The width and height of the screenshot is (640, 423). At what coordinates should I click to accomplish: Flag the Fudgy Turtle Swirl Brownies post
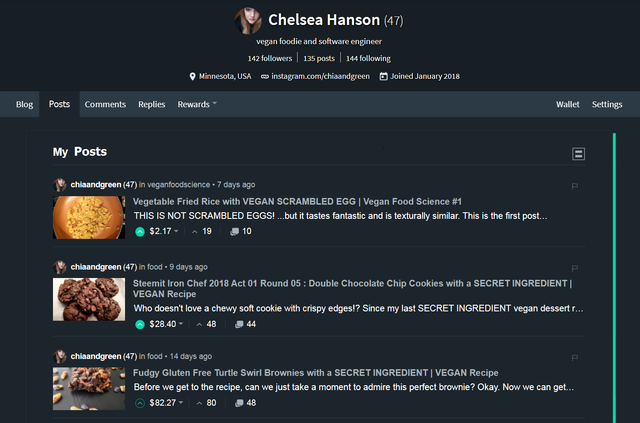click(575, 358)
